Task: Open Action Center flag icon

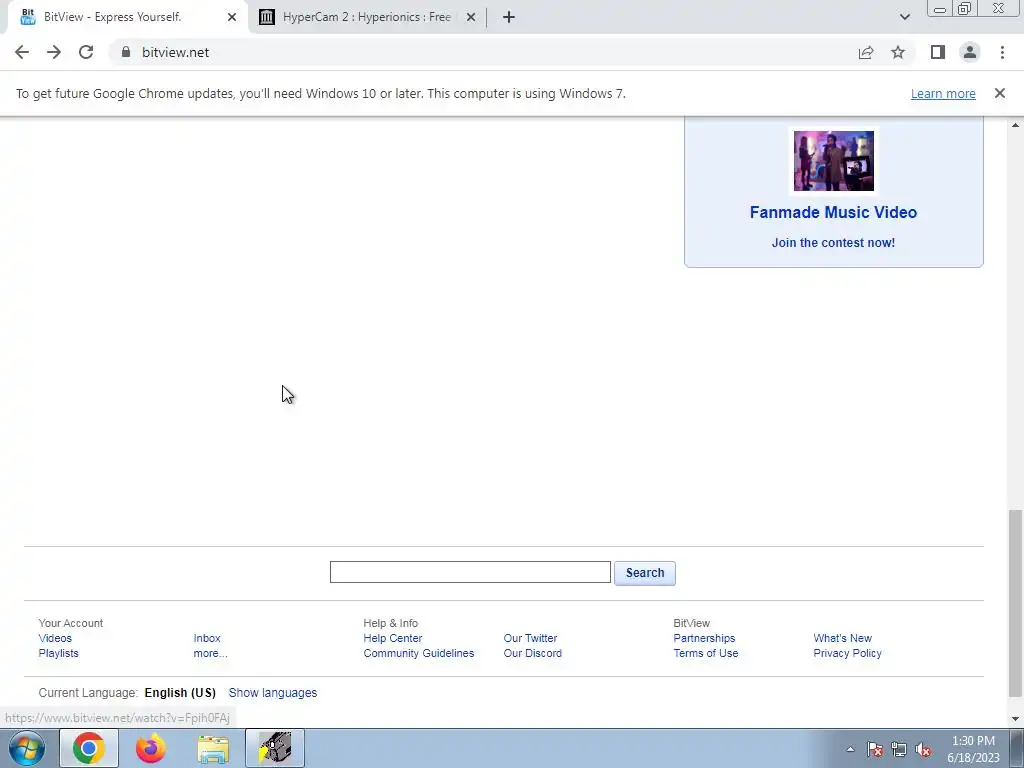Action: click(875, 749)
